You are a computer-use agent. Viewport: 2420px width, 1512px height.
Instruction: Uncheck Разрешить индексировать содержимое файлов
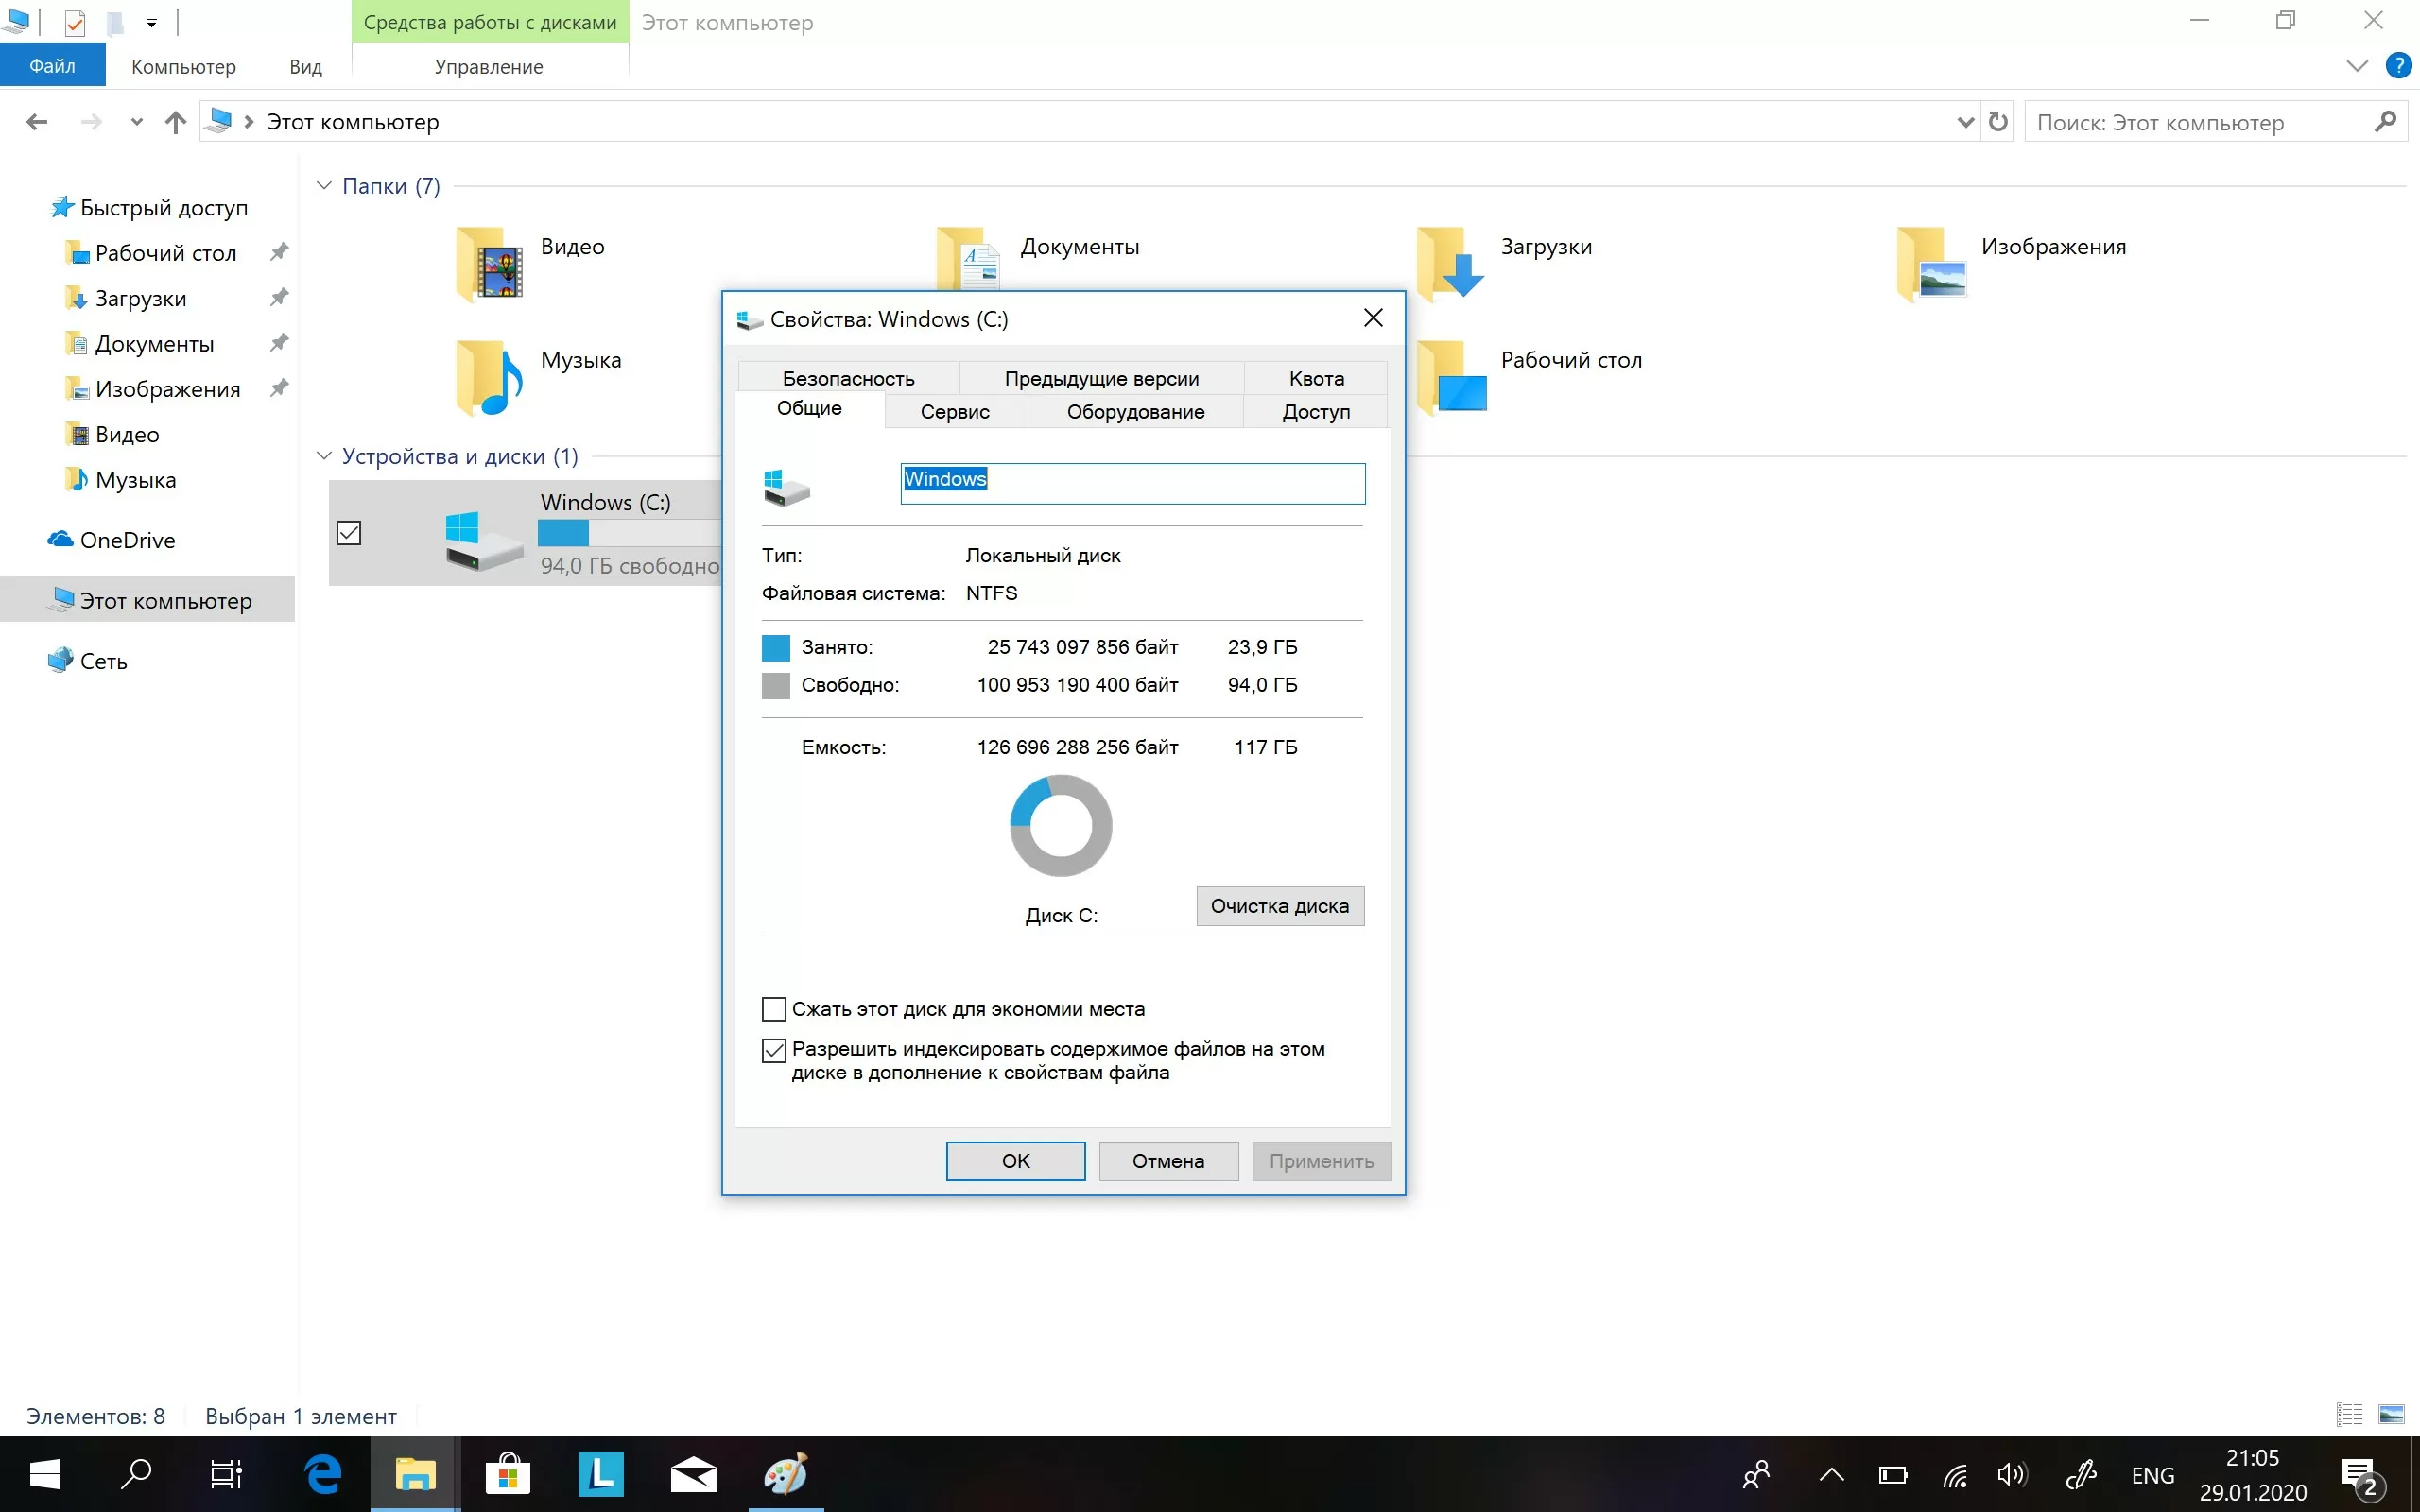[x=774, y=1050]
